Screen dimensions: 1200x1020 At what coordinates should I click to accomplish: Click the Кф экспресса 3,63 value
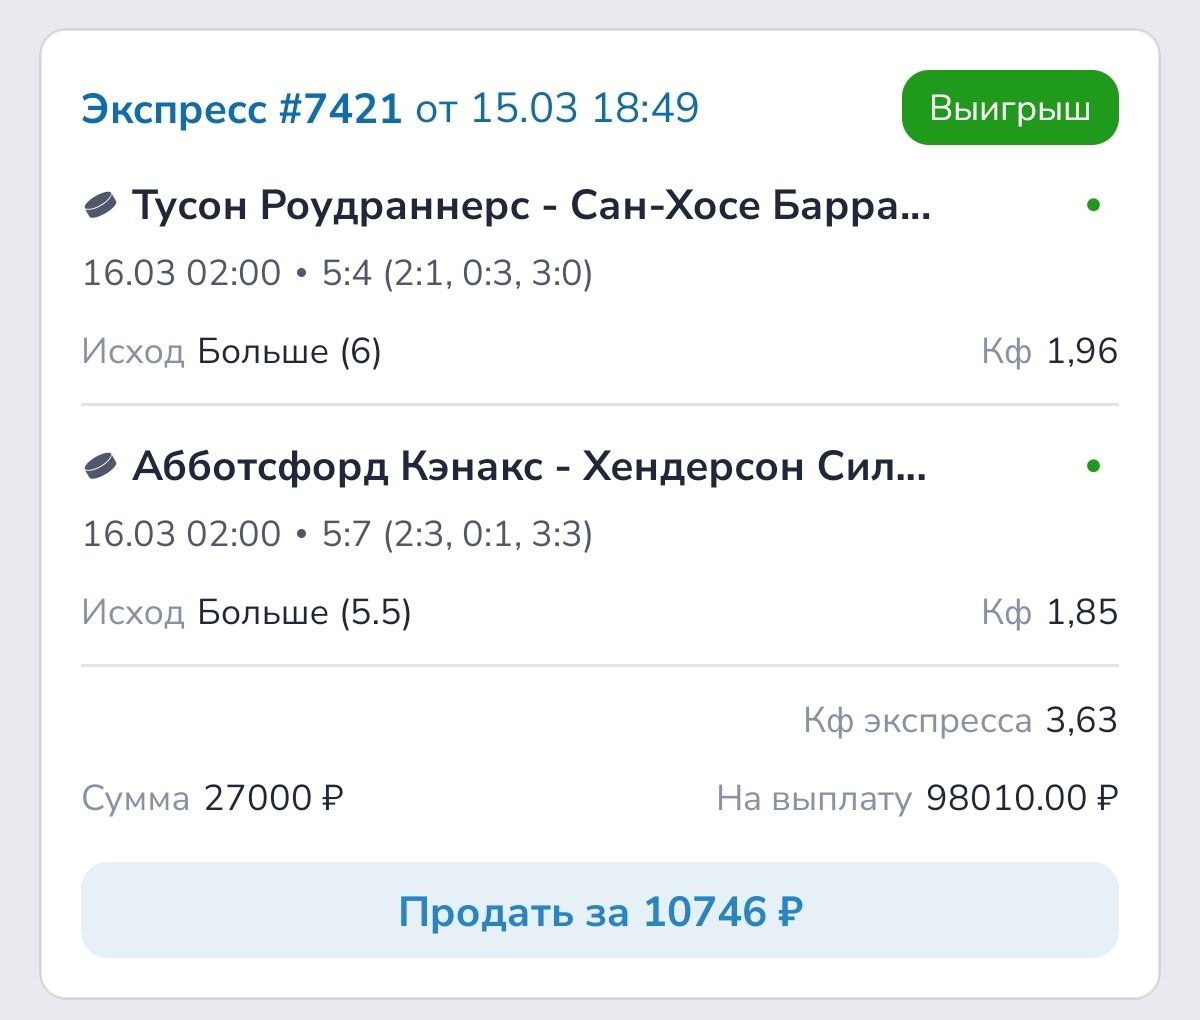point(1081,720)
